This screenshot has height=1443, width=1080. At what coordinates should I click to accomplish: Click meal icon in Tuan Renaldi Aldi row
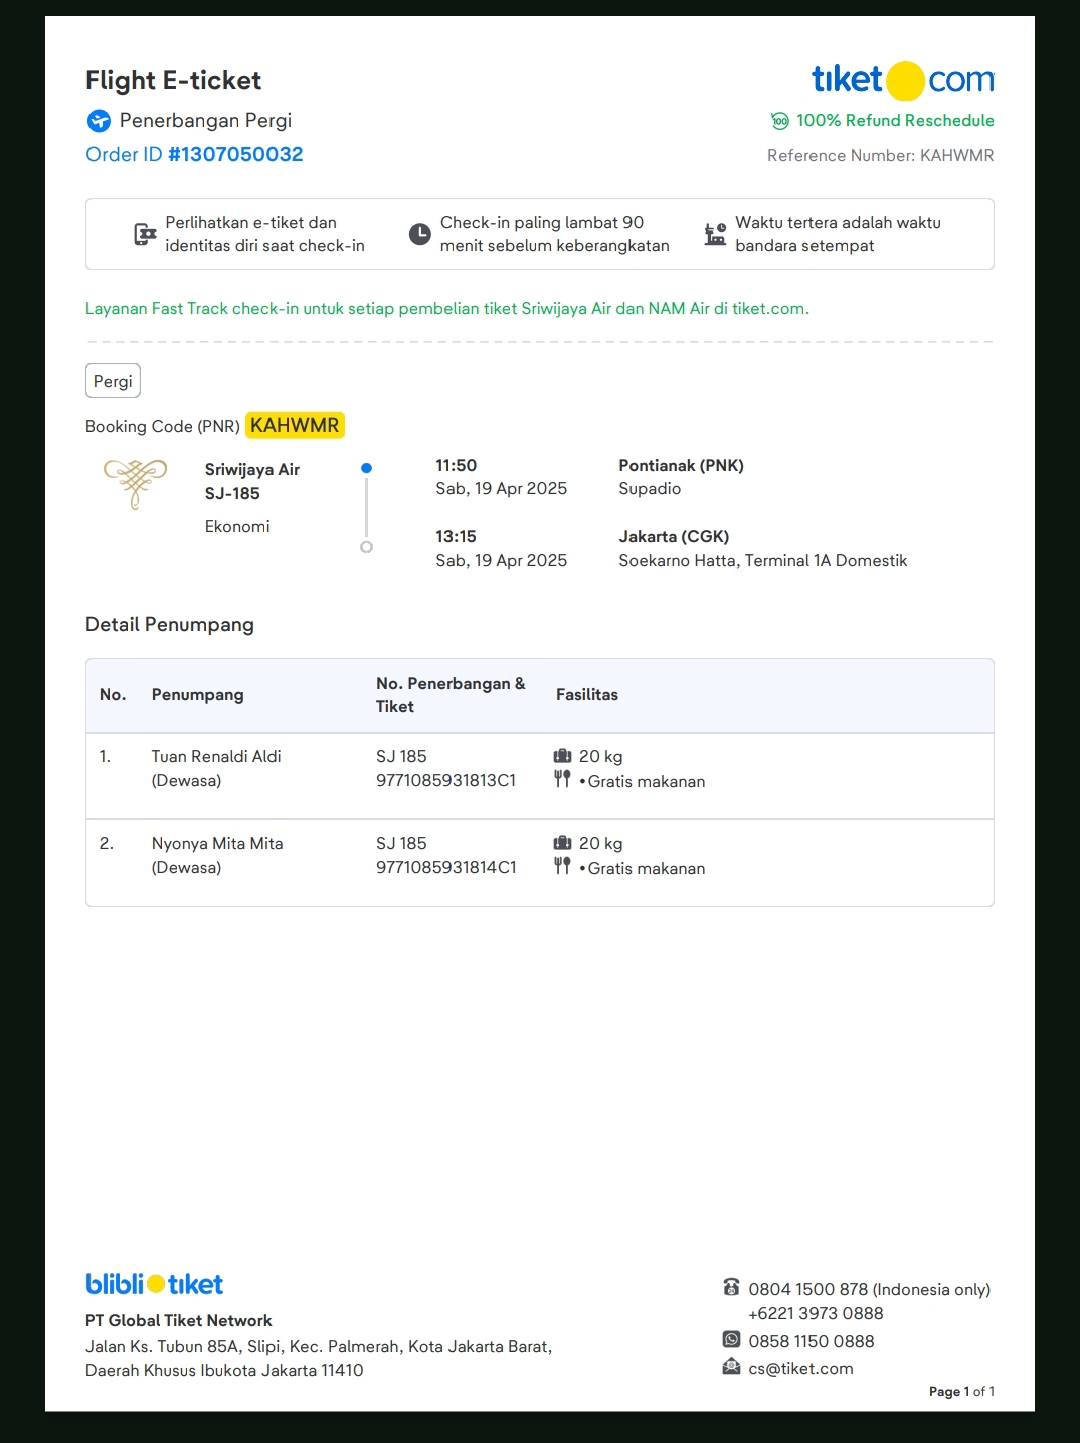pyautogui.click(x=562, y=779)
